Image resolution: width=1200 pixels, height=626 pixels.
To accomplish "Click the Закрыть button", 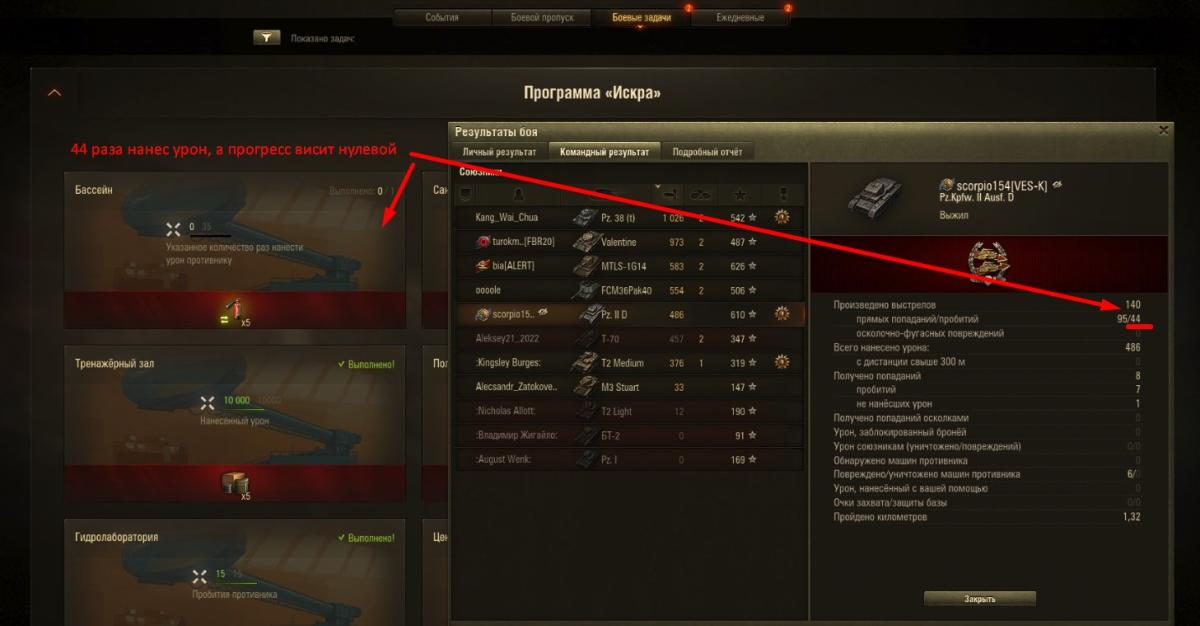I will tap(980, 599).
